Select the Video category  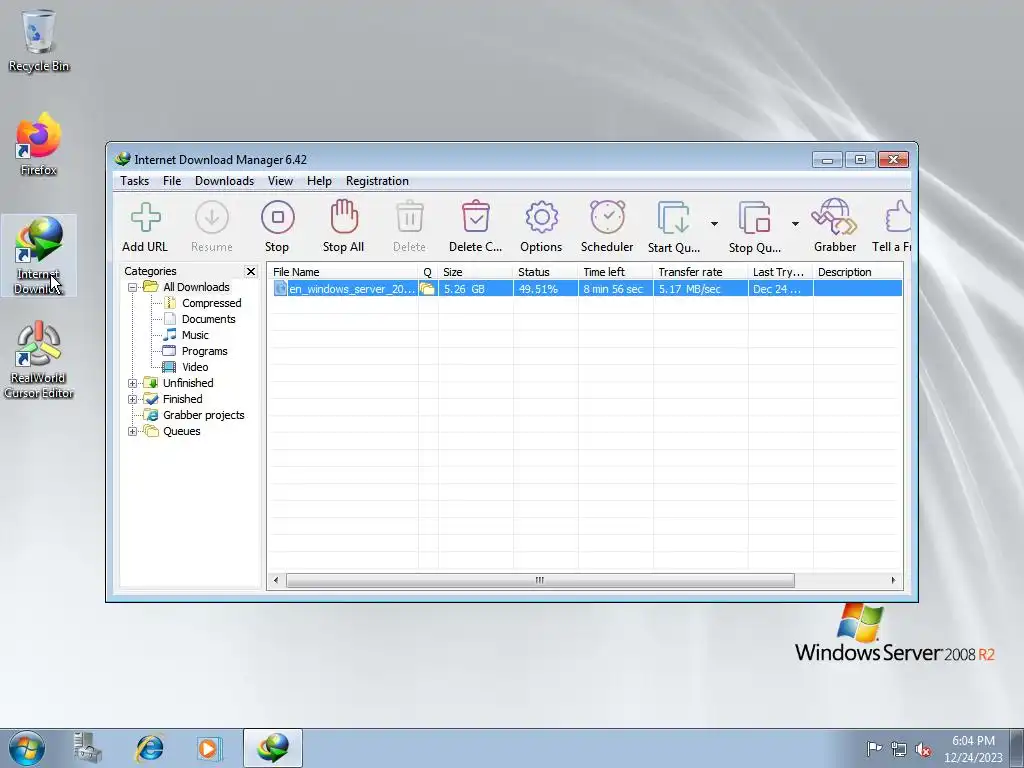195,367
